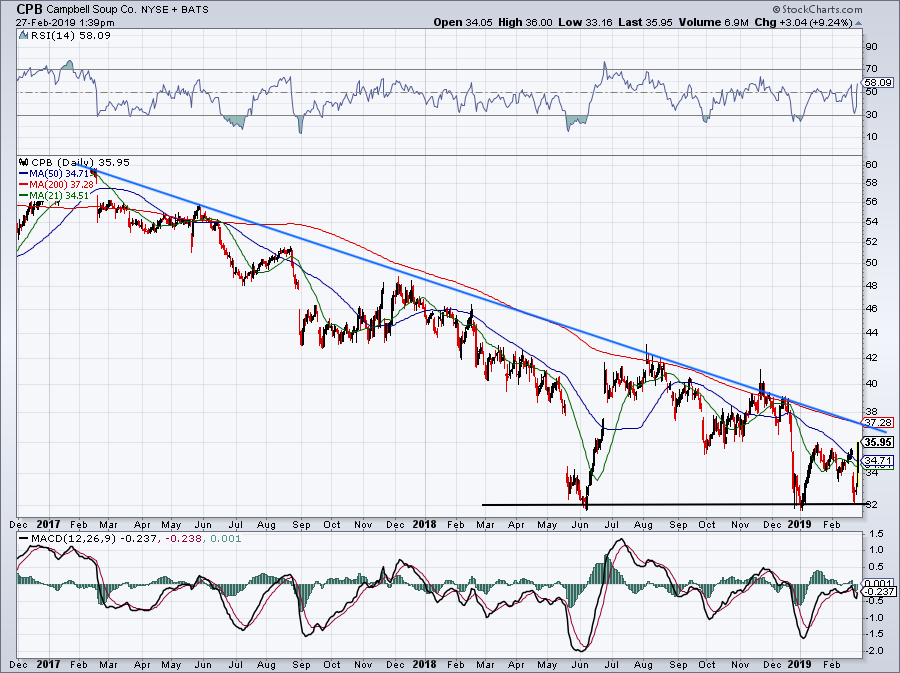The height and width of the screenshot is (673, 900).
Task: Click the 70 overbought level on RSI axis
Action: 871,69
